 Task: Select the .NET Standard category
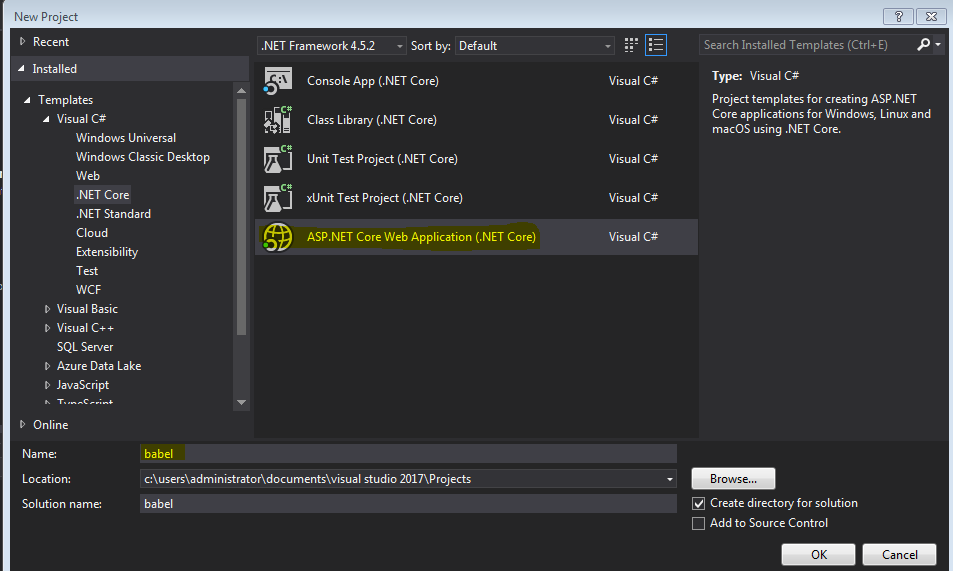[114, 214]
